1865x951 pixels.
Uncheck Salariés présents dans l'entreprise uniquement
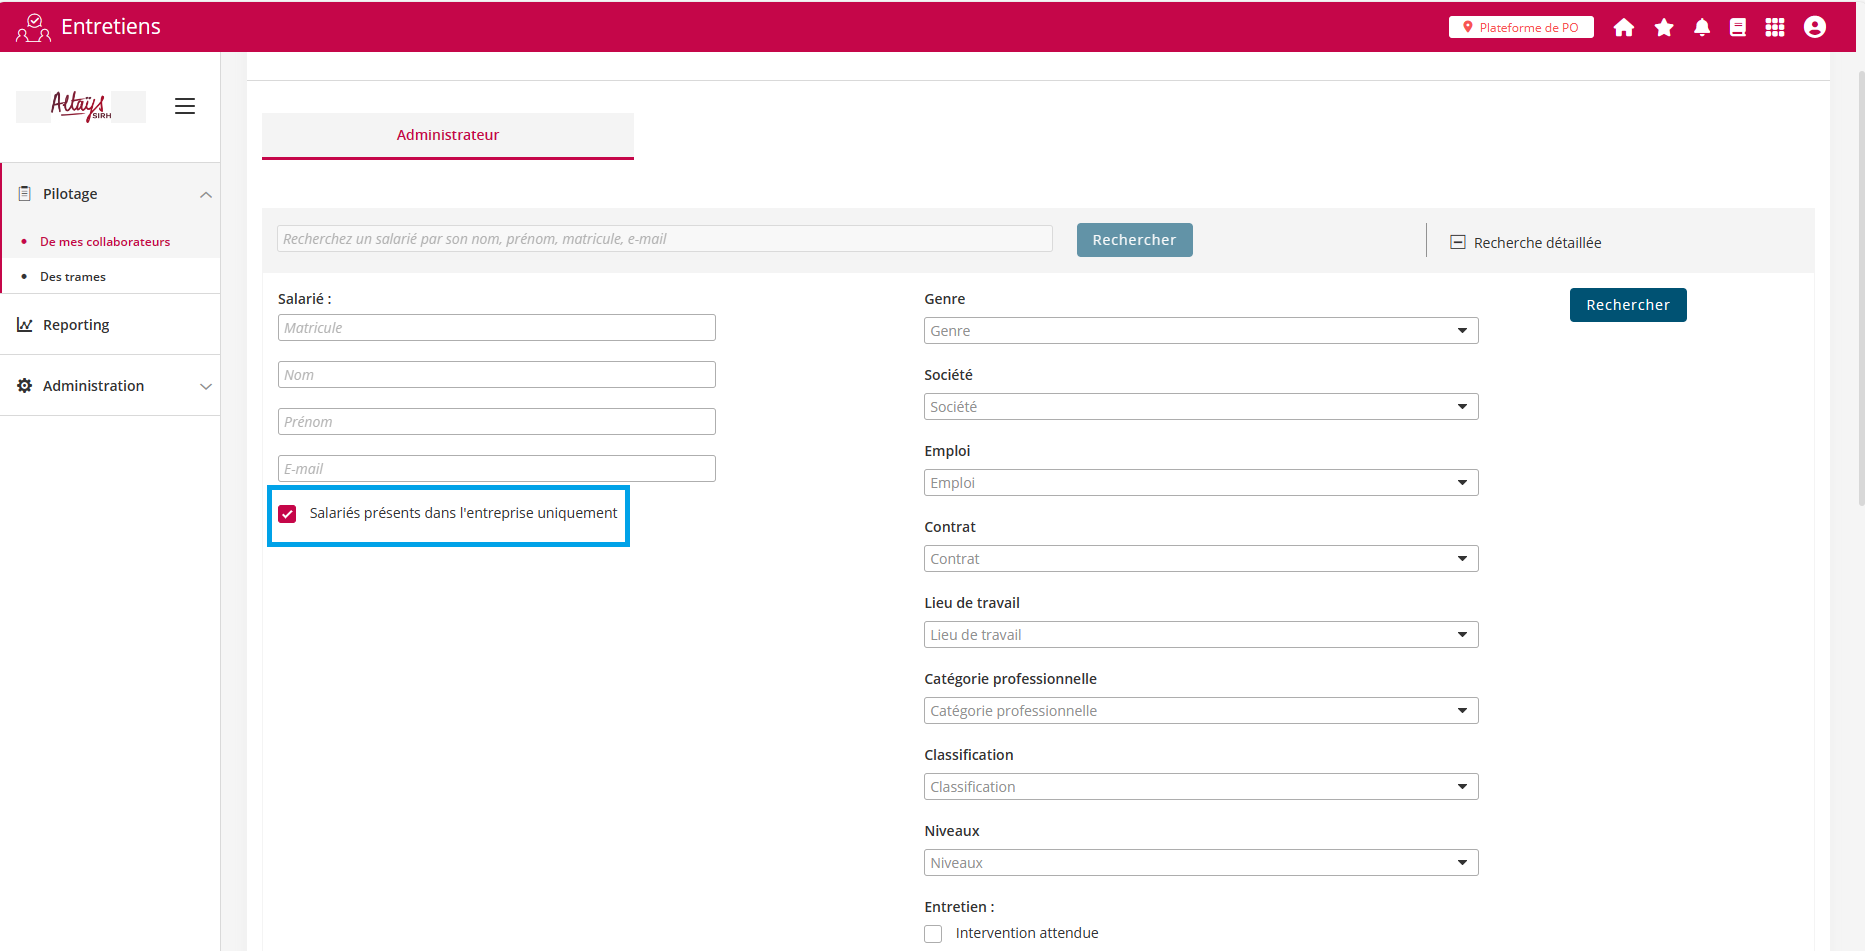288,514
